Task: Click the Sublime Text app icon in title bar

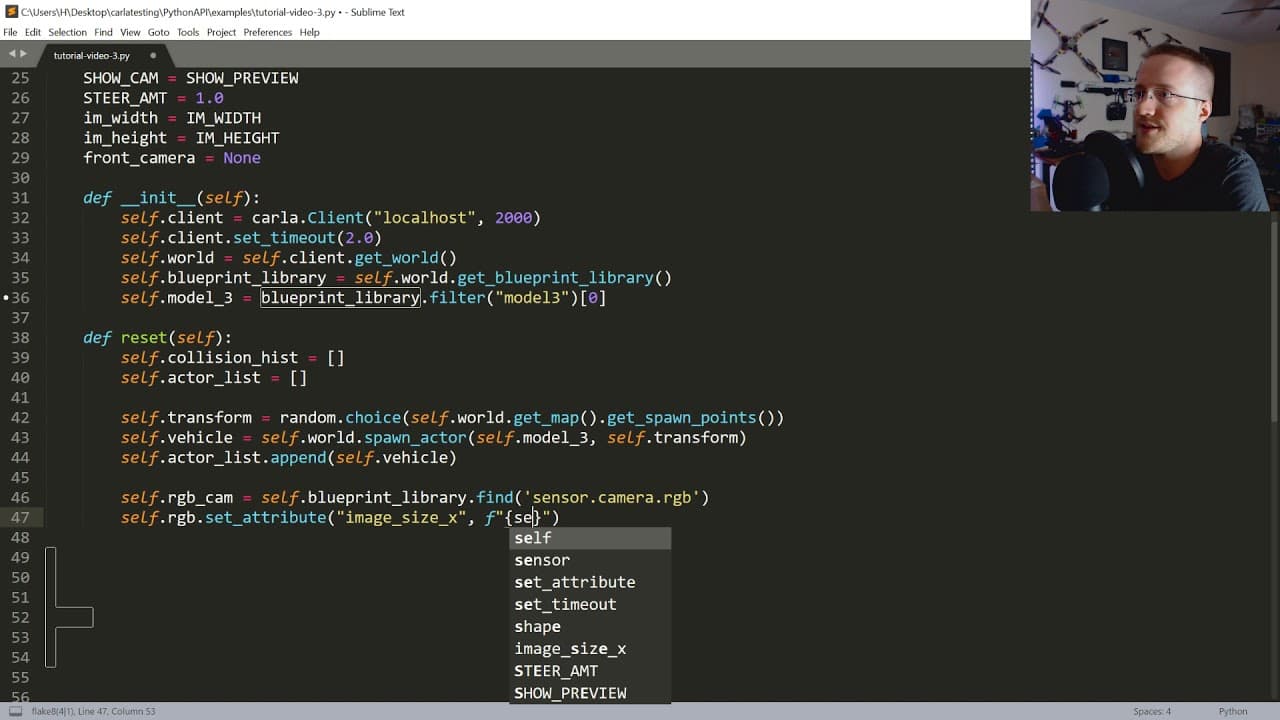Action: coord(9,12)
